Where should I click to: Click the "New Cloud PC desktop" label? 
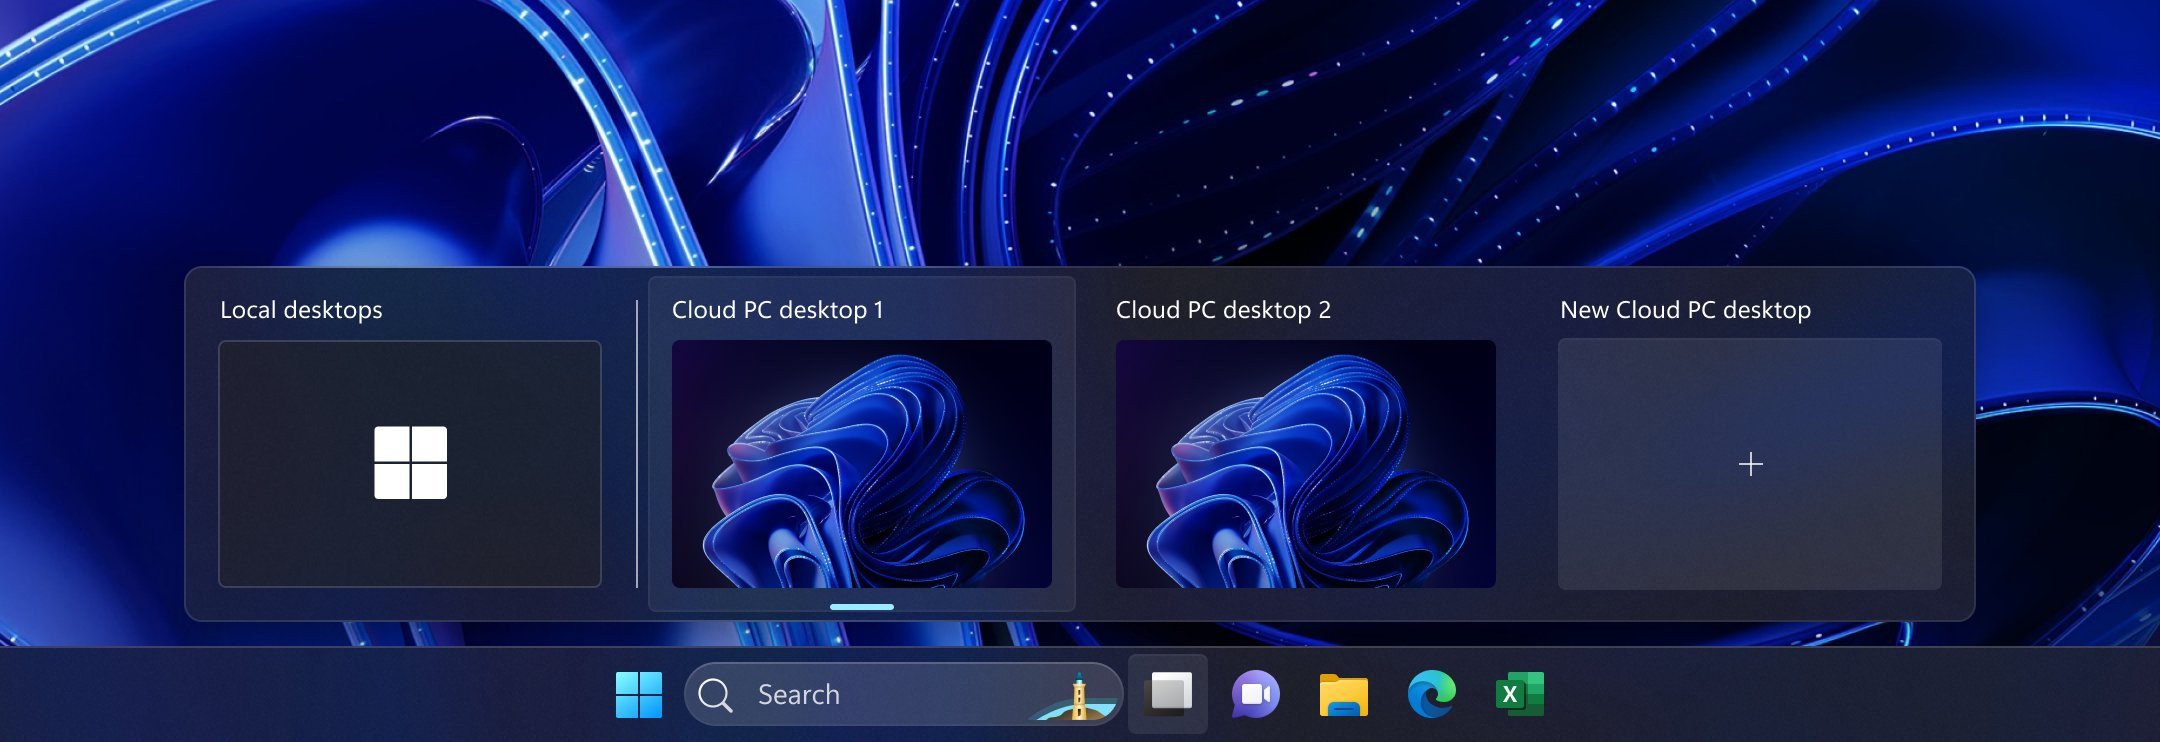click(1685, 310)
